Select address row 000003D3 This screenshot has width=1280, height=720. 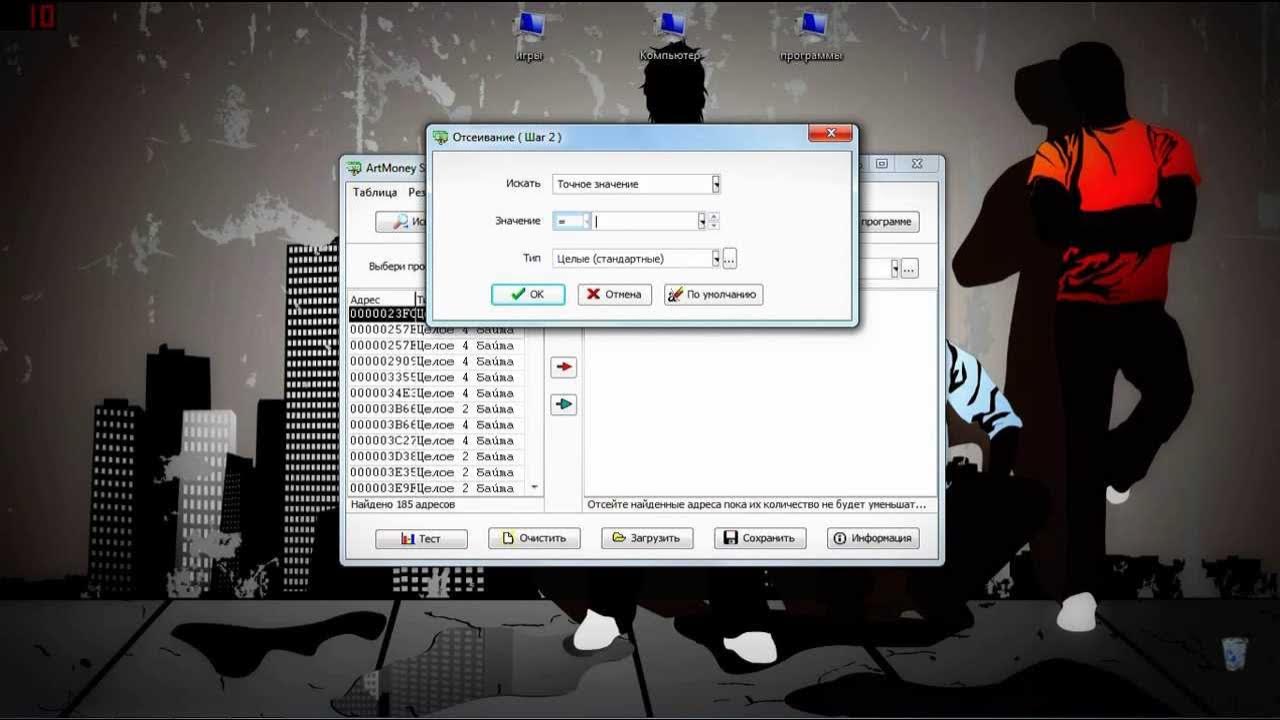tap(436, 456)
